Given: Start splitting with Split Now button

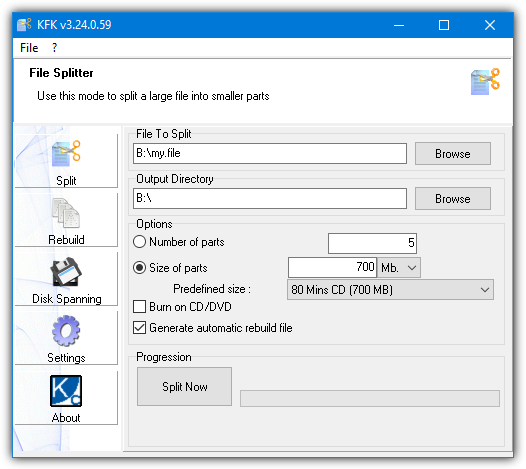Looking at the screenshot, I should (x=185, y=386).
